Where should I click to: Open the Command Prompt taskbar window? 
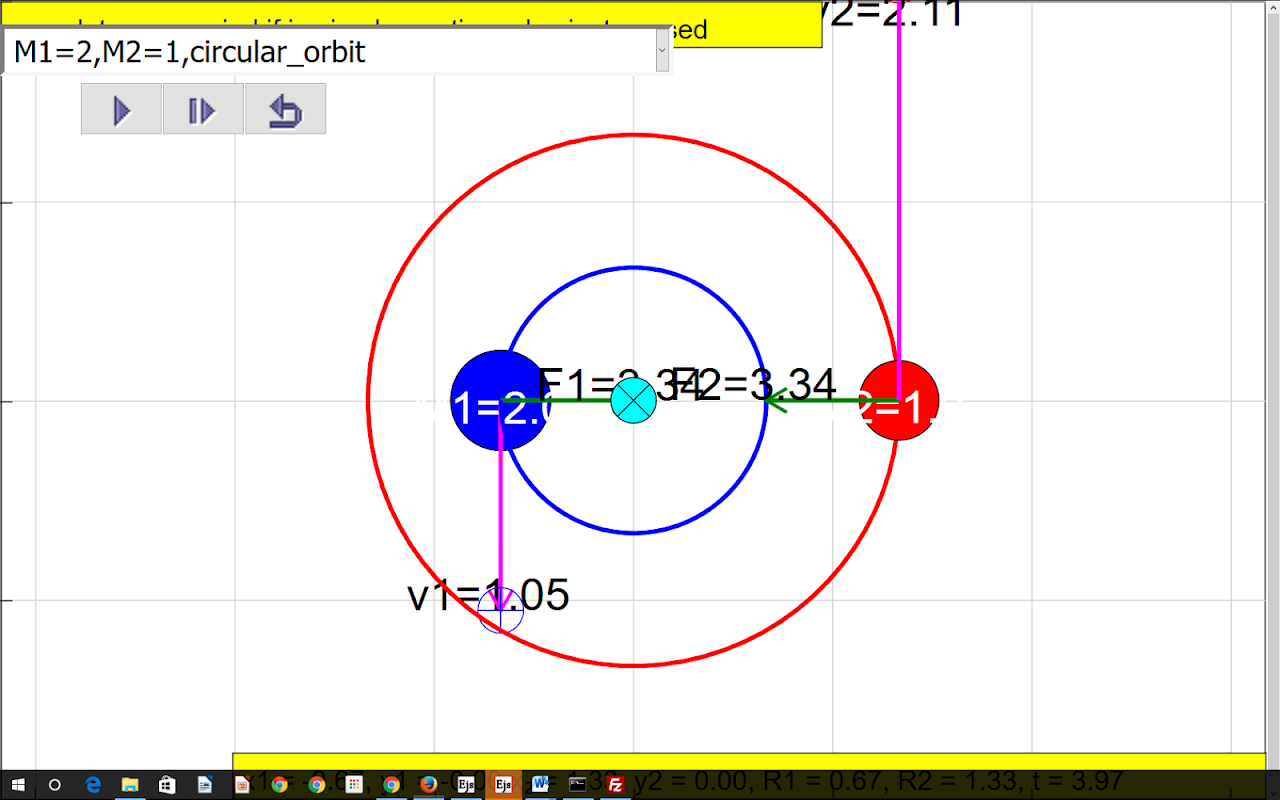point(578,785)
